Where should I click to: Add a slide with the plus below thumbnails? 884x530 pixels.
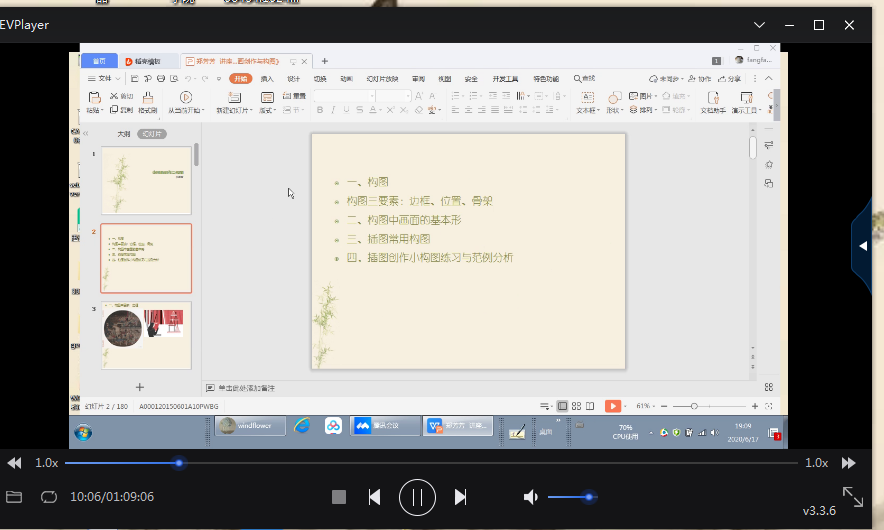(140, 387)
